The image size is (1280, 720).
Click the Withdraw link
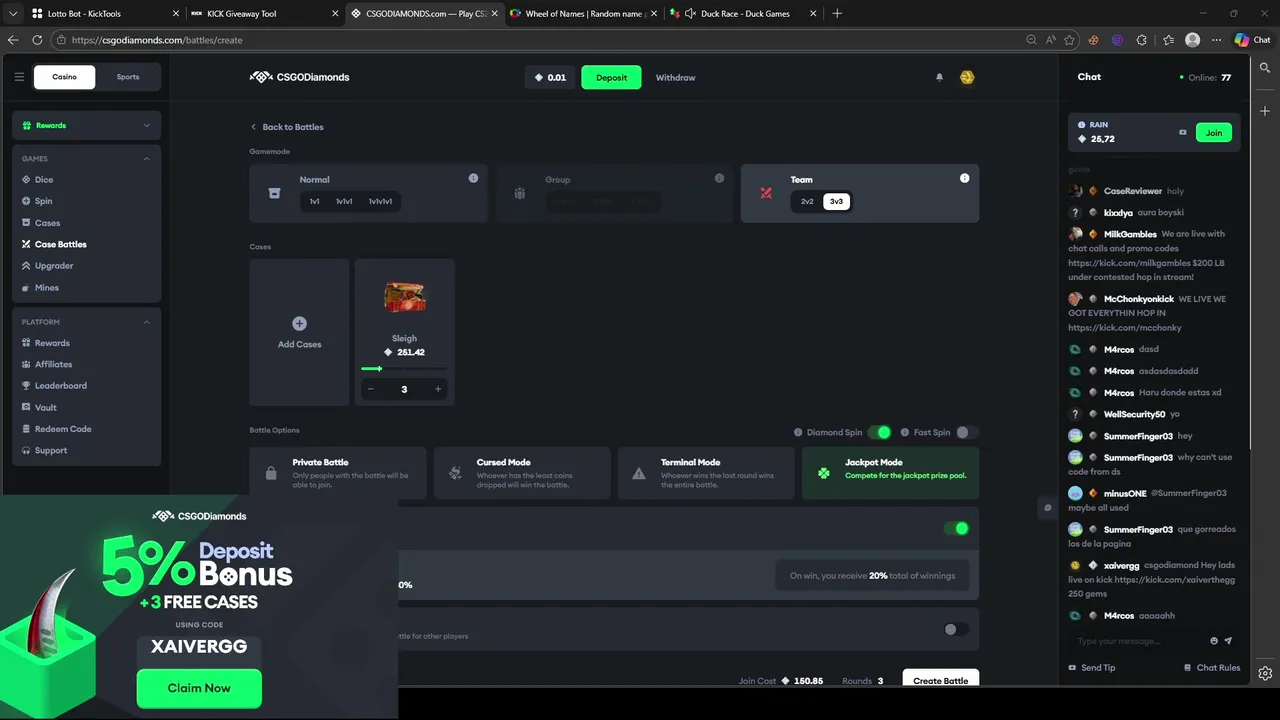(675, 77)
